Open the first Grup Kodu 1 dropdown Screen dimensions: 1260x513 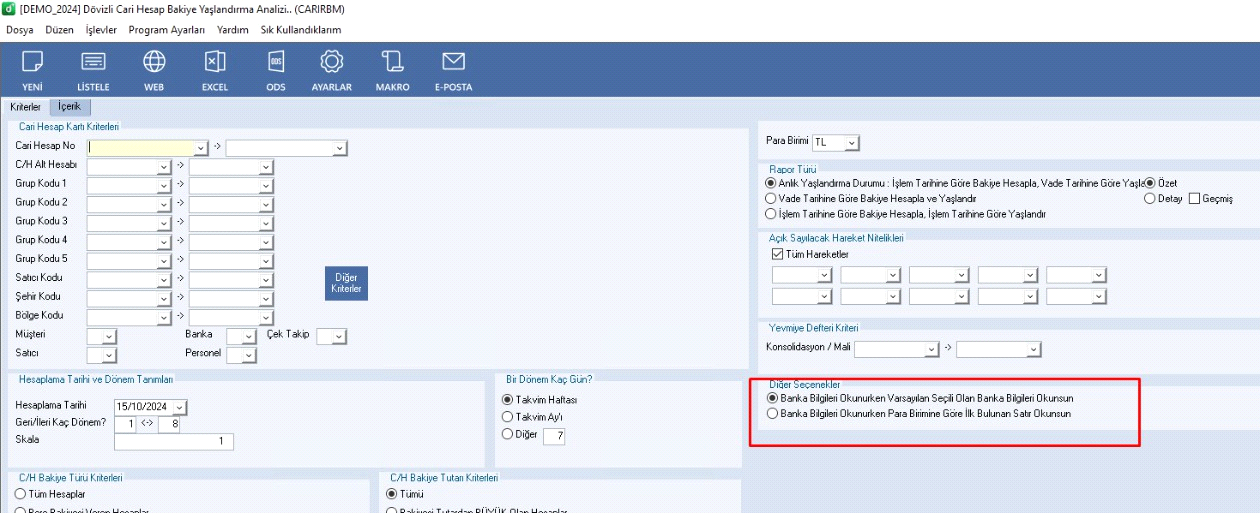pyautogui.click(x=164, y=185)
